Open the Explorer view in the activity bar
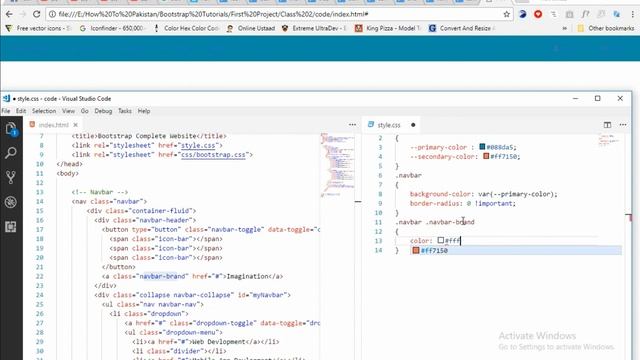This screenshot has width=640, height=360. (11, 129)
